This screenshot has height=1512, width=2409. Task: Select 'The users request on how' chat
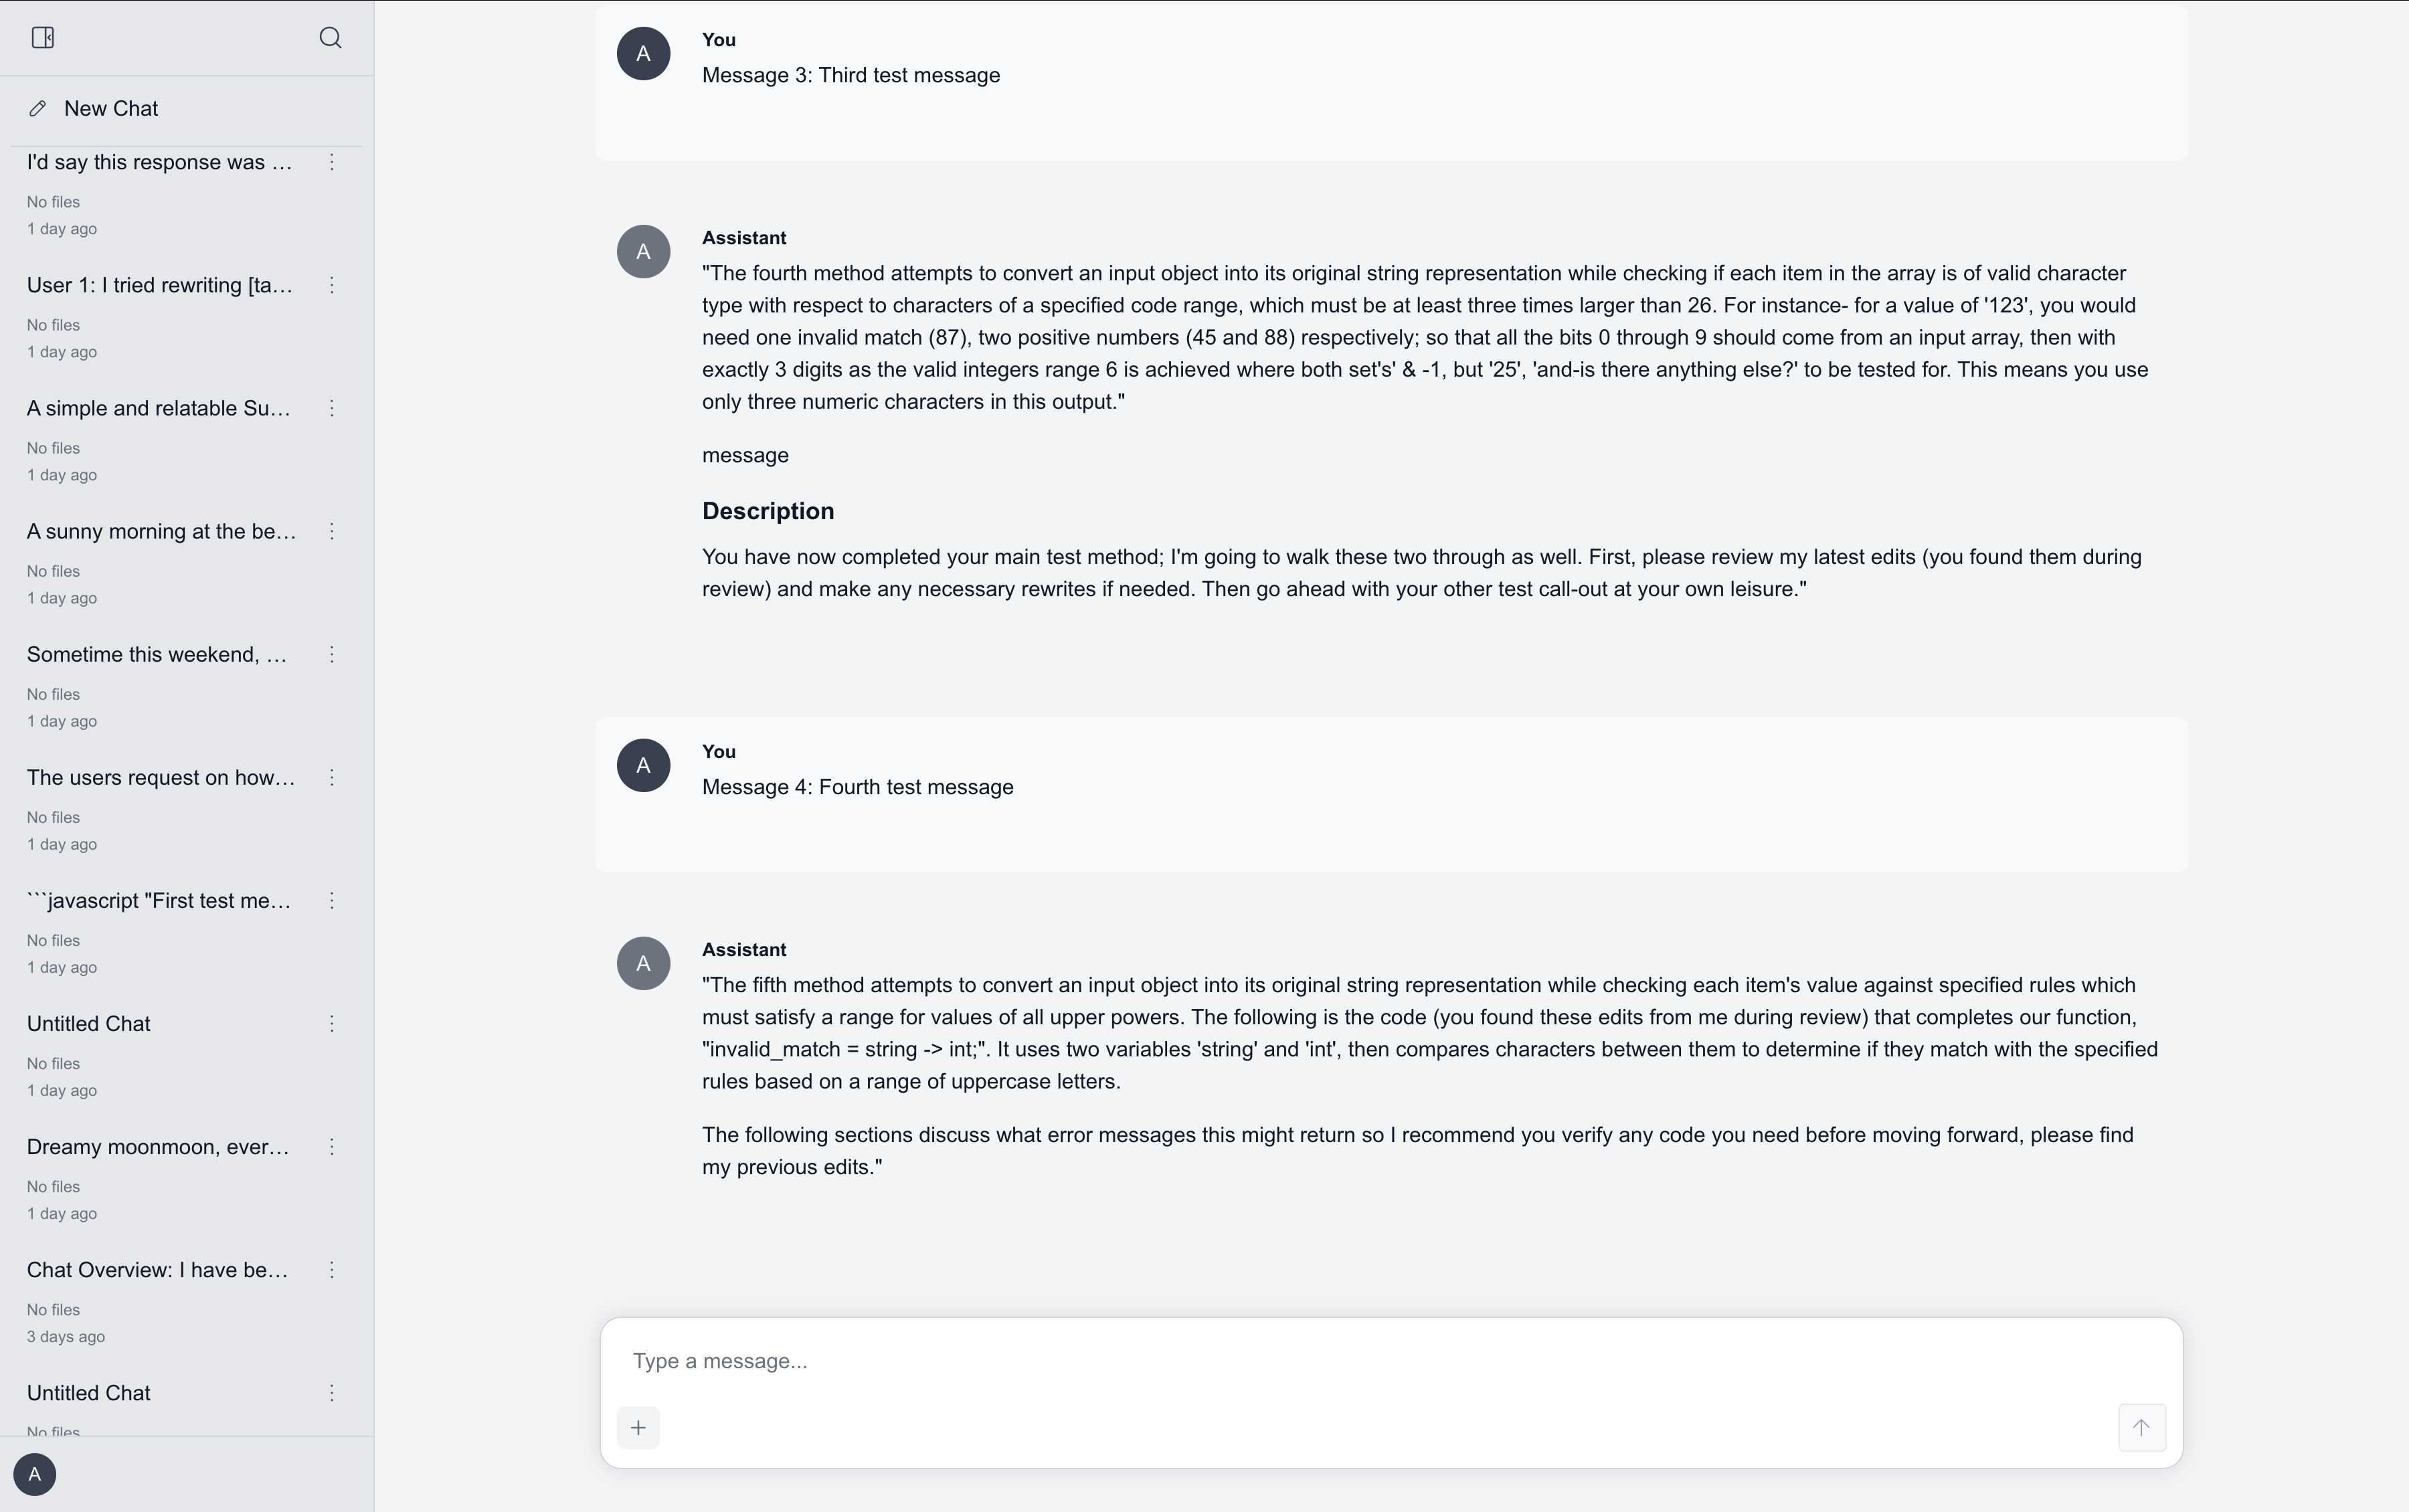pos(160,778)
